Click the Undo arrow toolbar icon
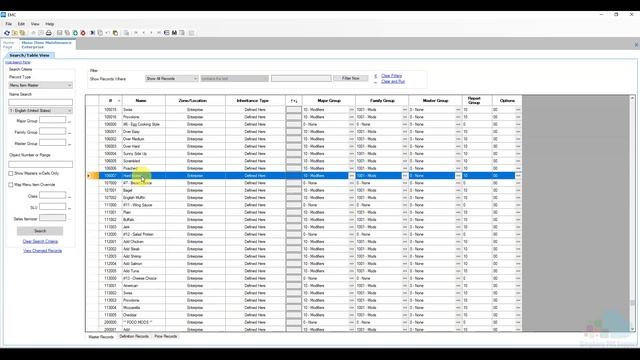640x360 pixels. tap(108, 33)
